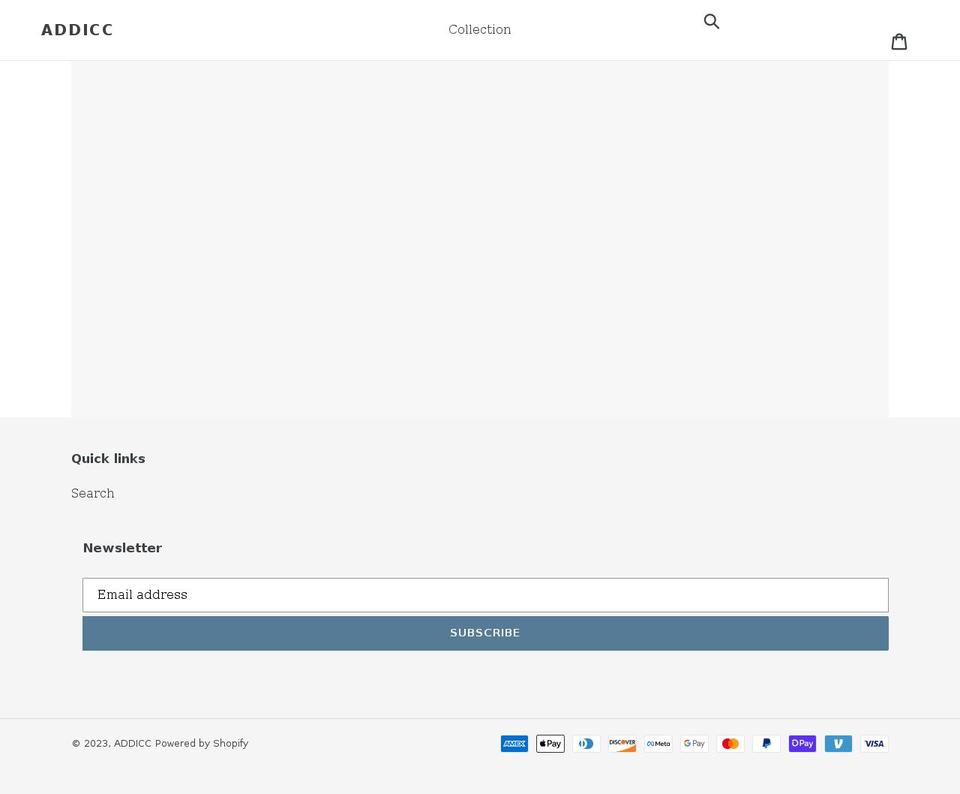Click the Mastercard payment icon
The image size is (960, 794).
(730, 743)
